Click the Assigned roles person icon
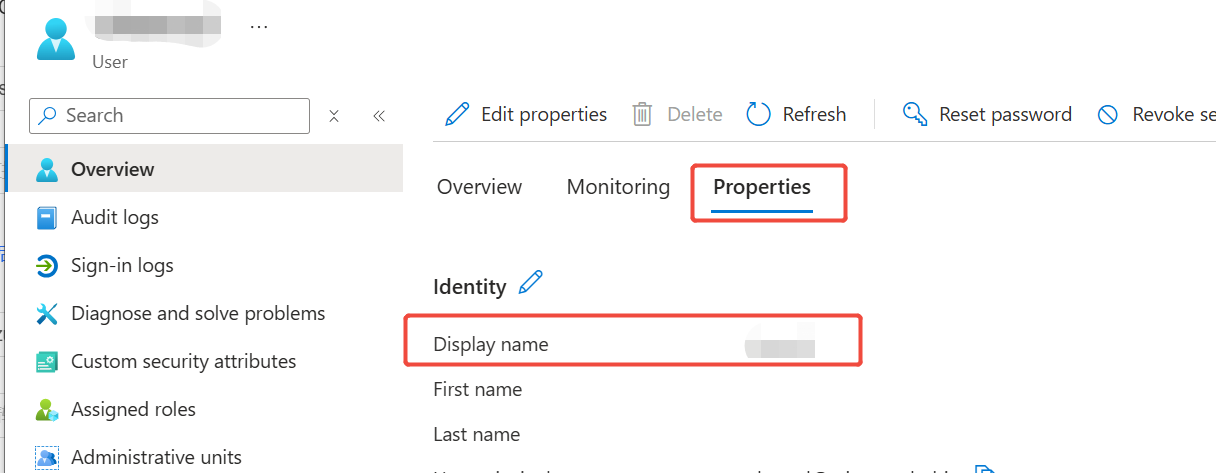1216x473 pixels. [x=47, y=410]
